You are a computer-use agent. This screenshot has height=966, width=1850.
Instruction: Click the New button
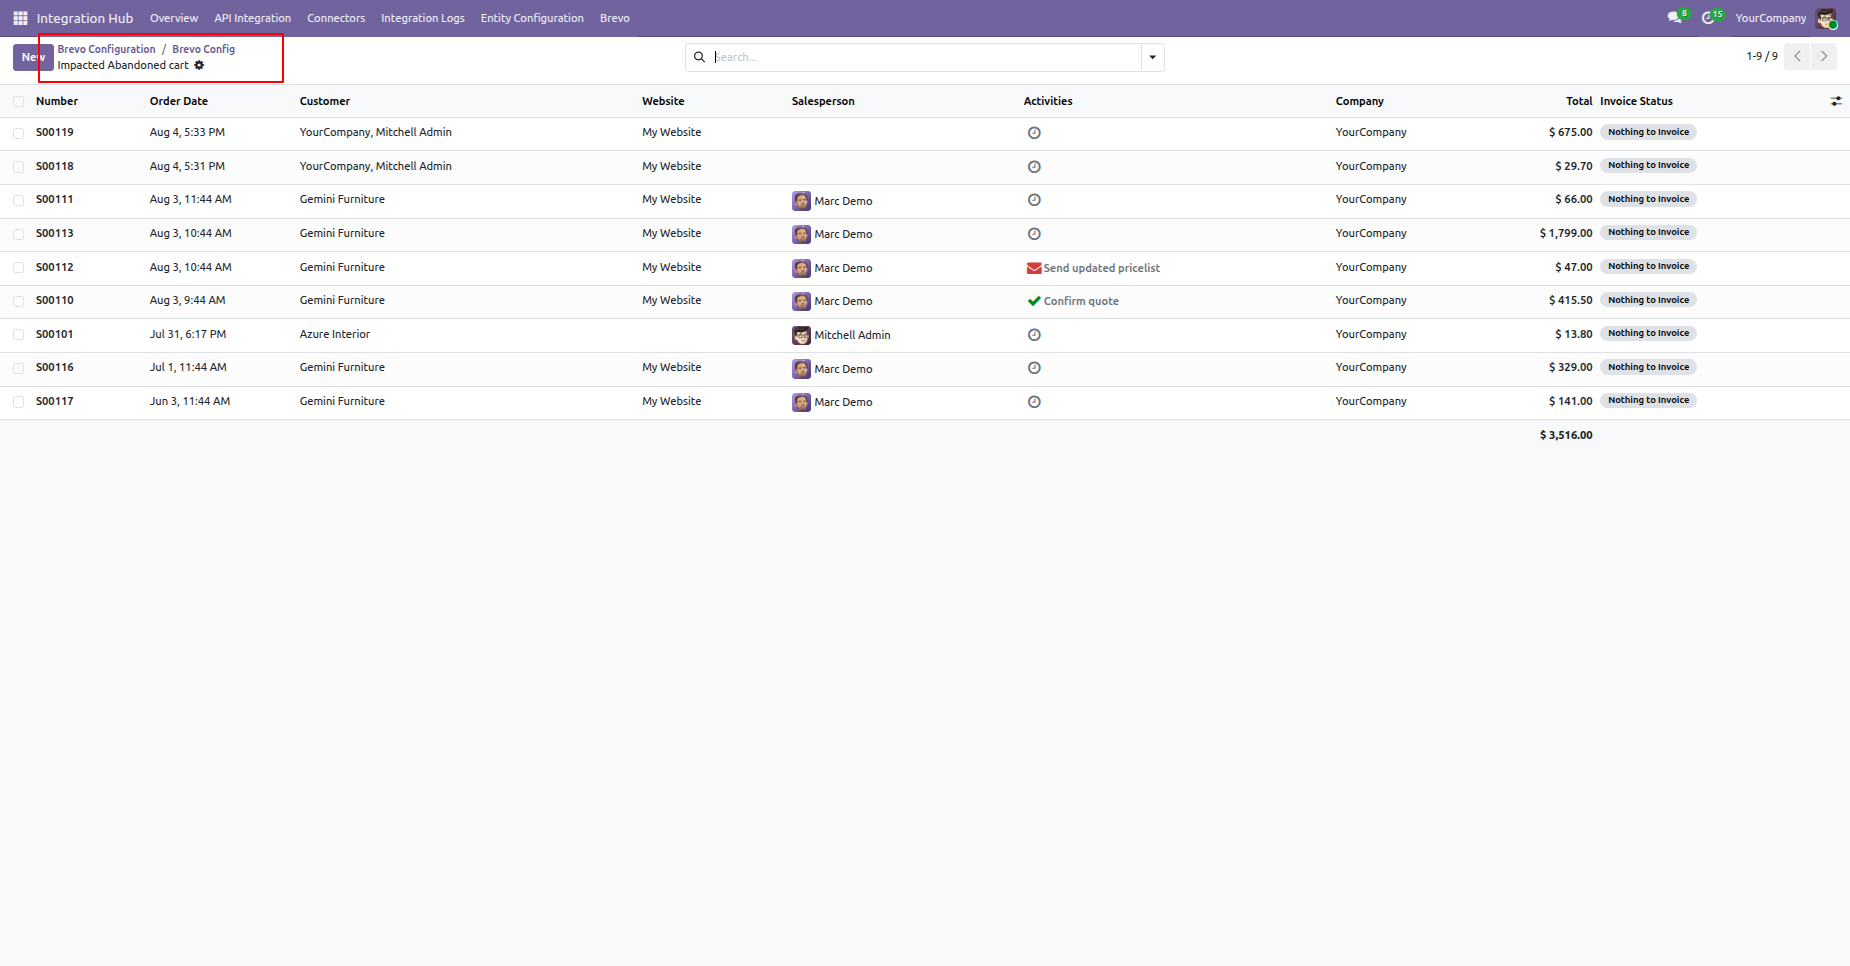point(33,57)
